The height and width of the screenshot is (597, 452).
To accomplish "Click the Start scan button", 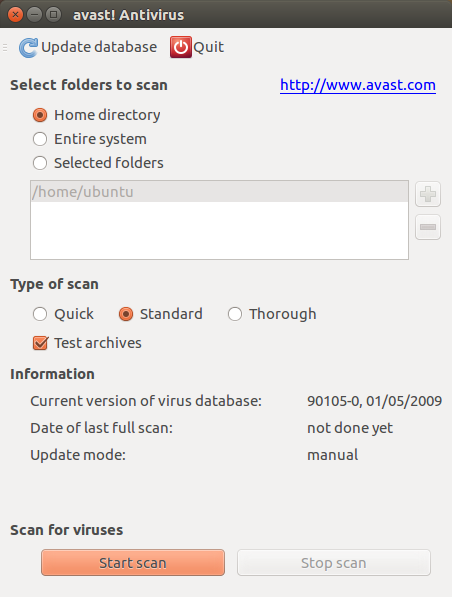I will pyautogui.click(x=133, y=562).
